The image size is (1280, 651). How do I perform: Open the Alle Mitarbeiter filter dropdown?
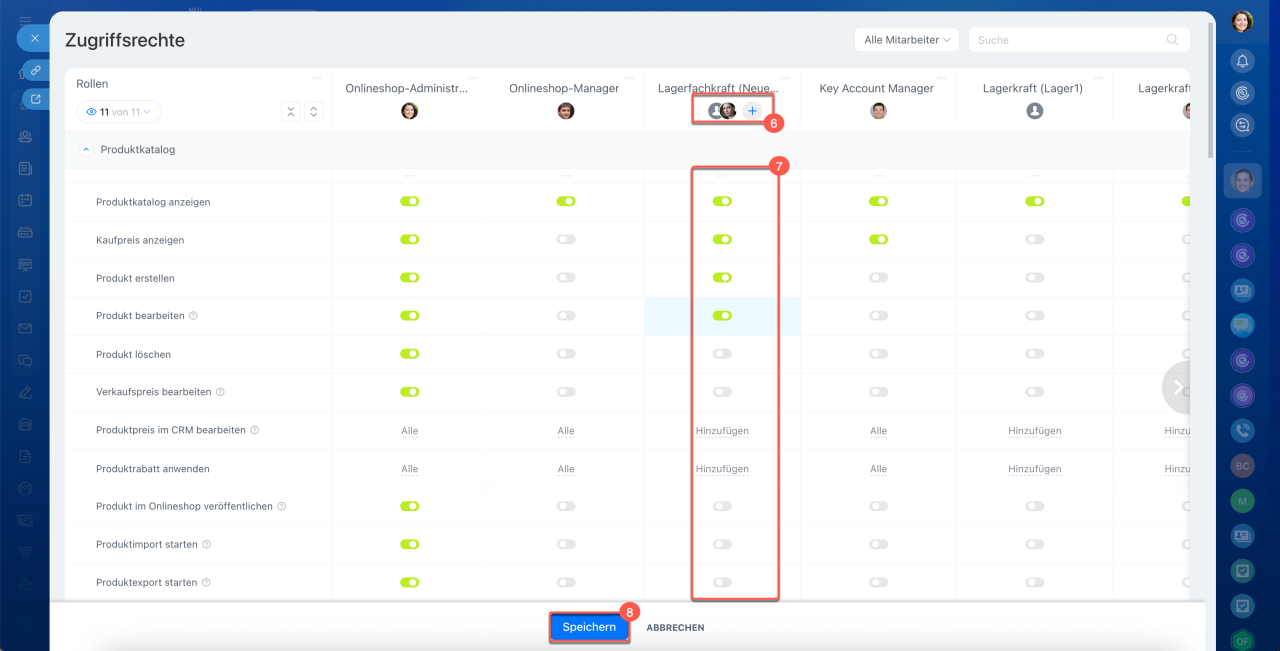(907, 40)
